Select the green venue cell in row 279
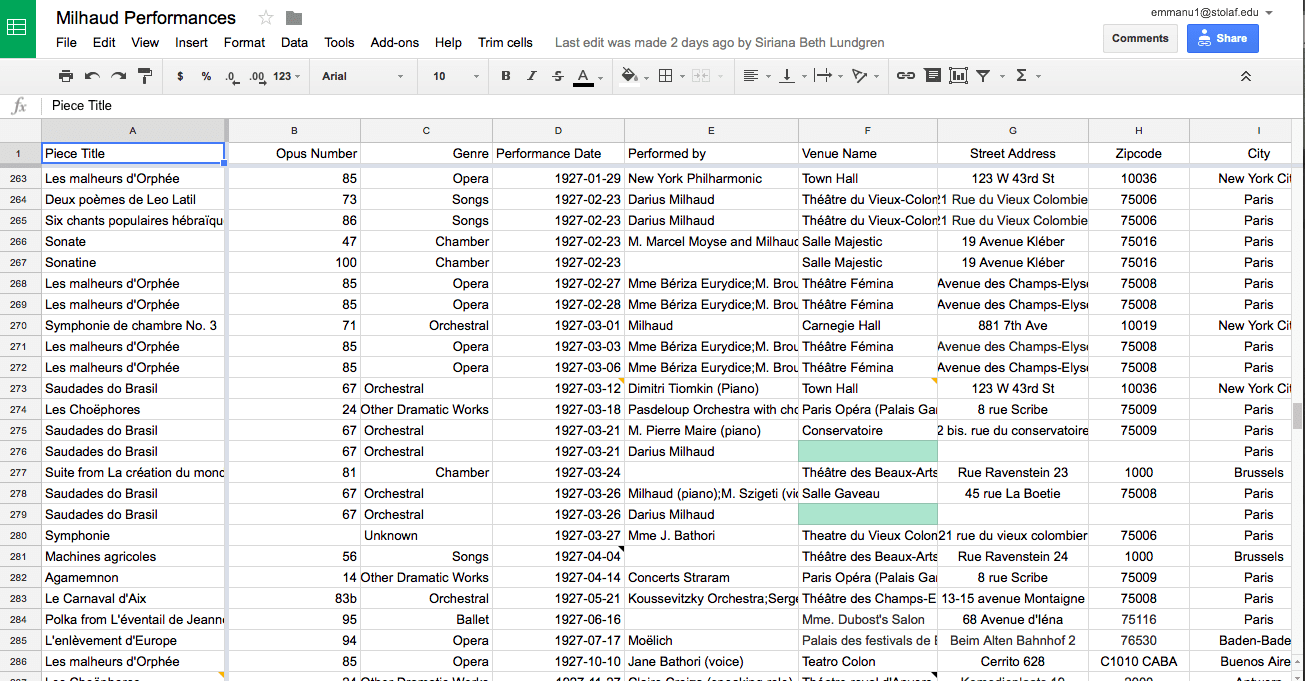This screenshot has height=681, width=1305. click(868, 515)
